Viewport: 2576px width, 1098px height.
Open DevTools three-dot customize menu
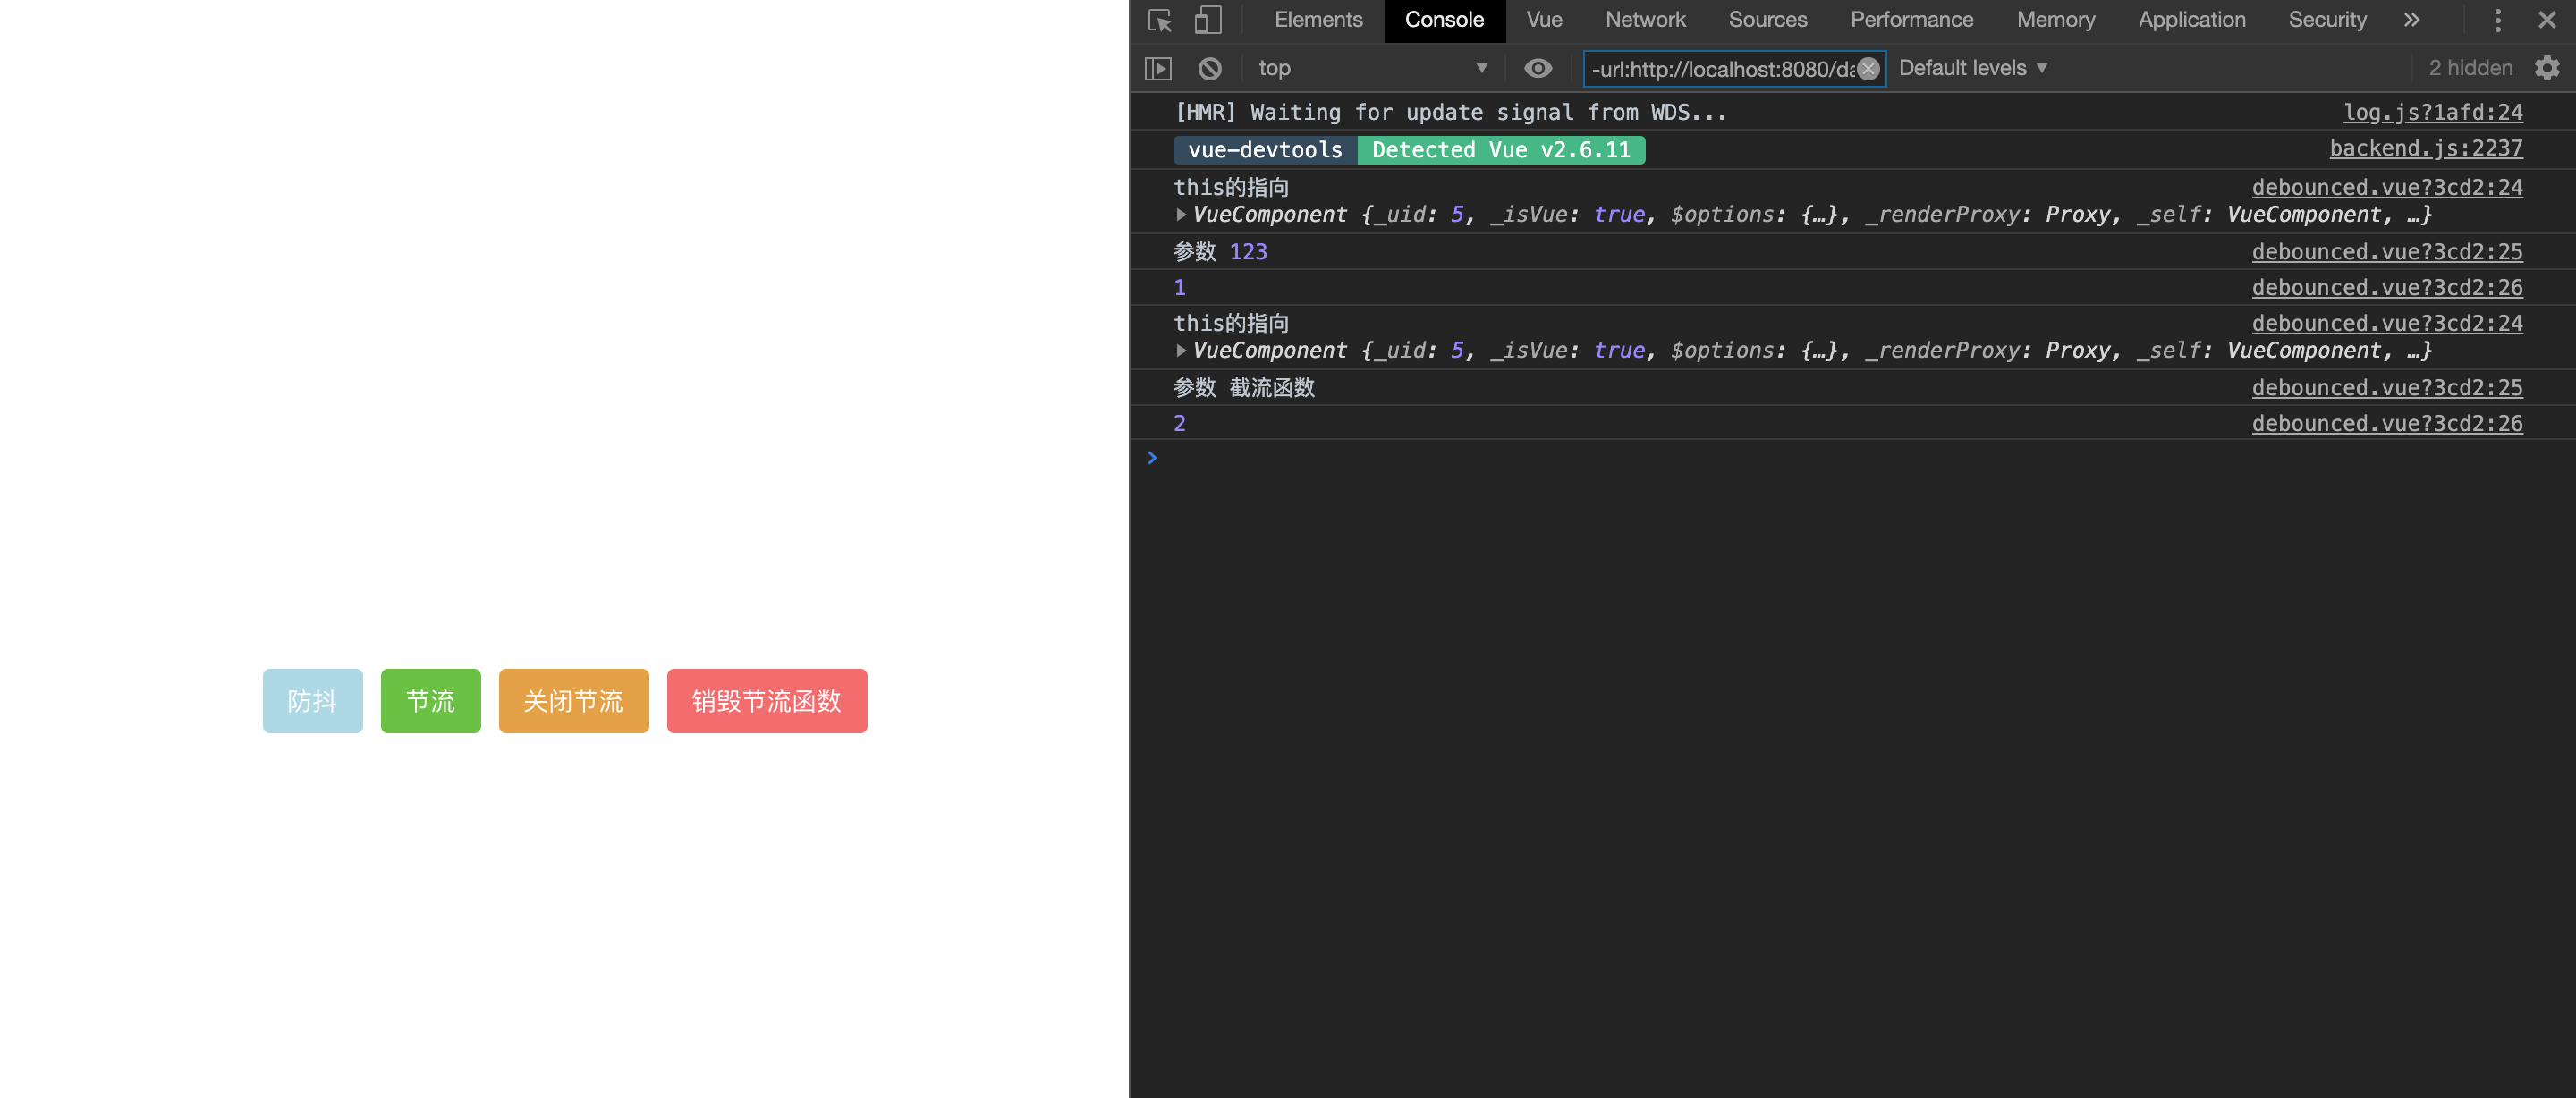[x=2497, y=20]
